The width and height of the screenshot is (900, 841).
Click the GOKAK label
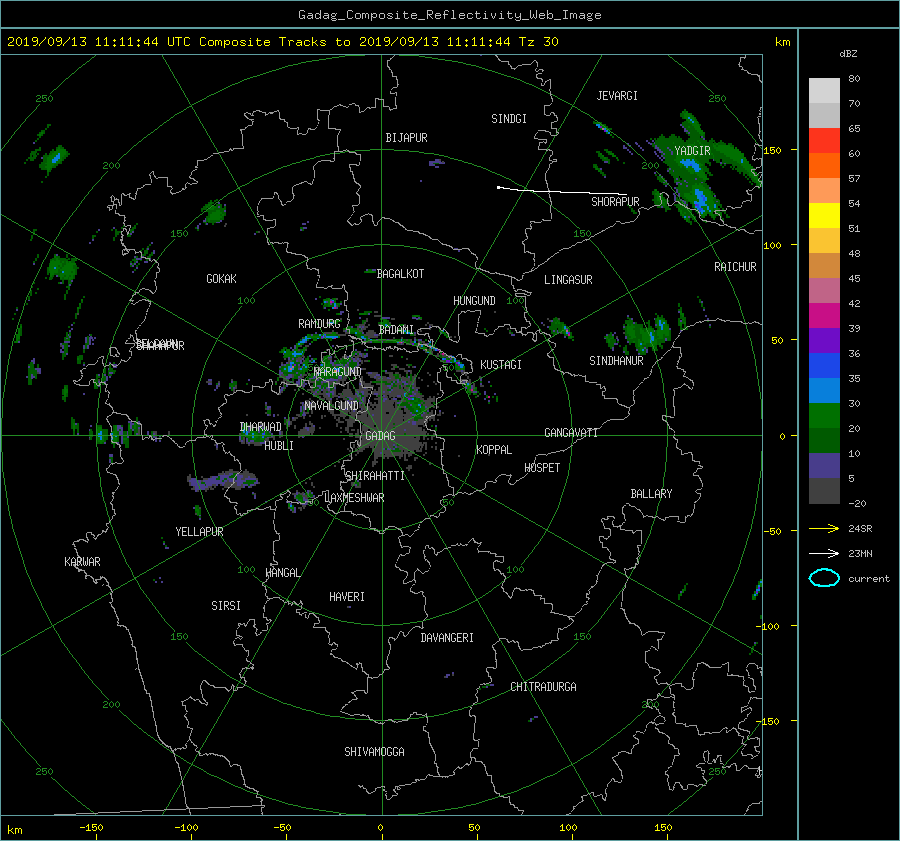pyautogui.click(x=221, y=279)
